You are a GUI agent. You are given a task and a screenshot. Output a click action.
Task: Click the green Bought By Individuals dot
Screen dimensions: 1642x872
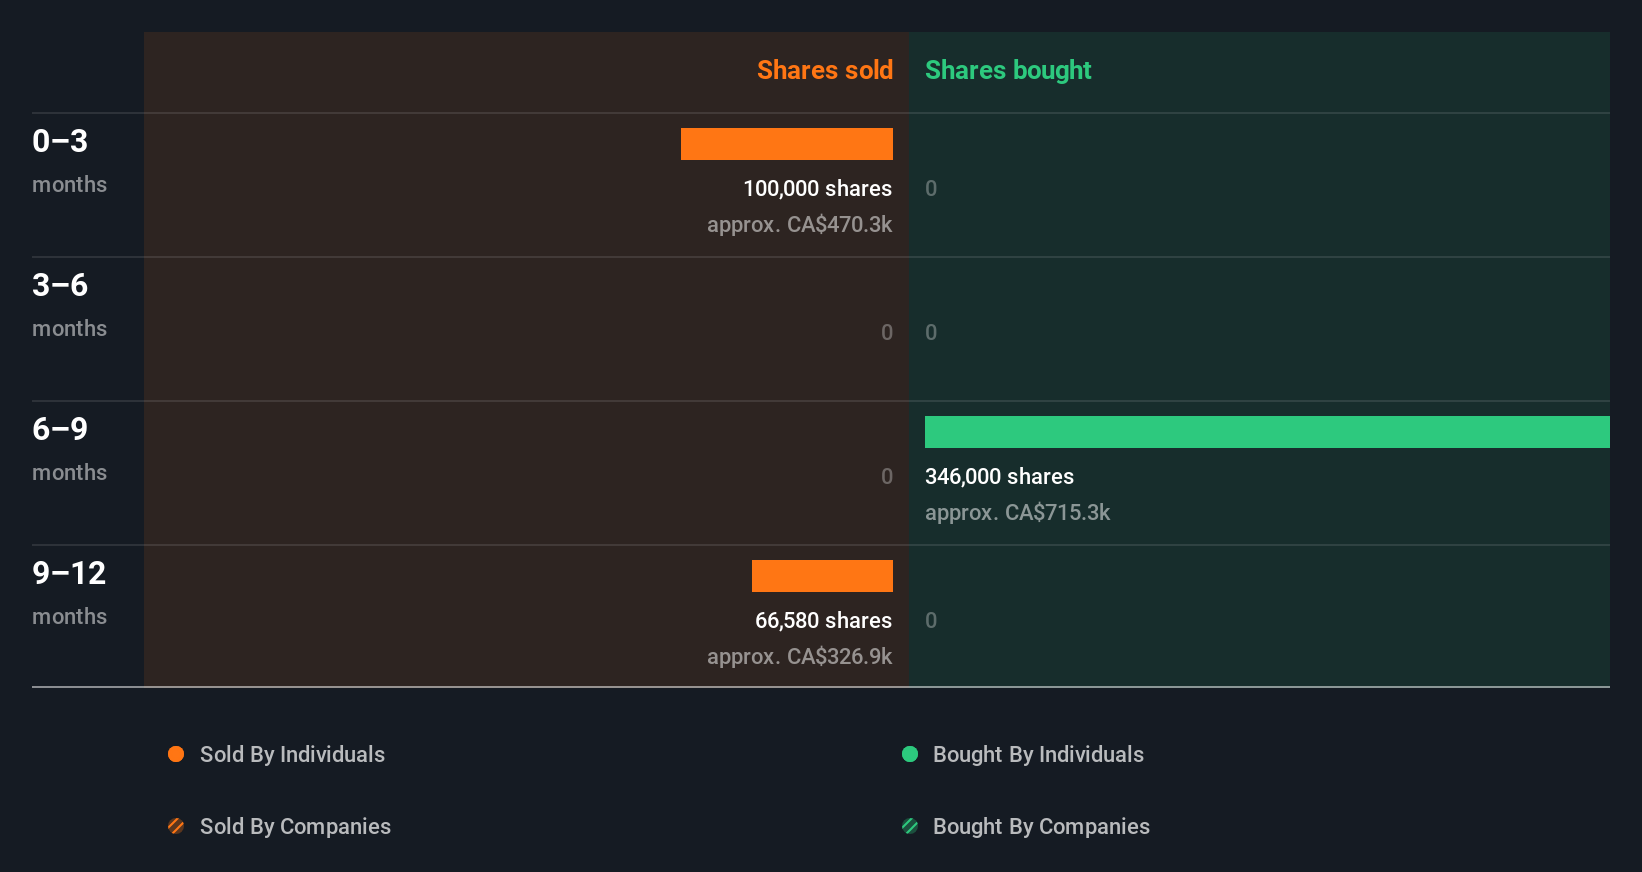click(910, 754)
